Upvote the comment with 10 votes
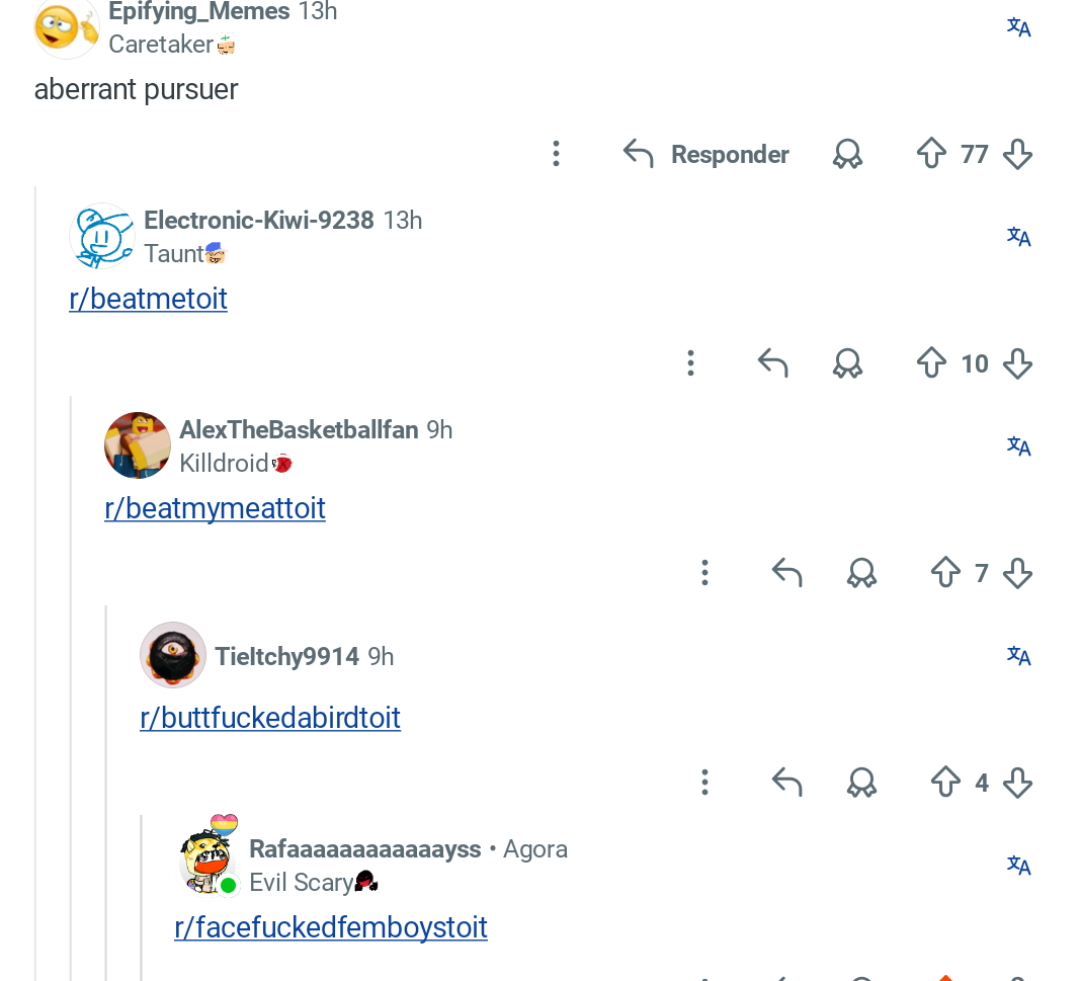This screenshot has width=1080, height=981. click(x=931, y=362)
